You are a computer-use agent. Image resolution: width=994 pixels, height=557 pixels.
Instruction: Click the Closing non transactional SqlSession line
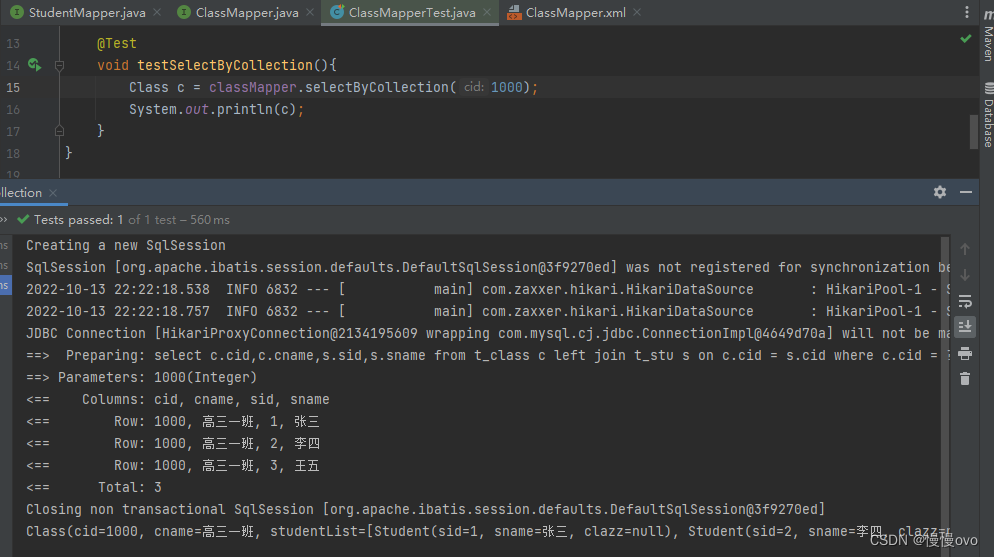coord(425,509)
